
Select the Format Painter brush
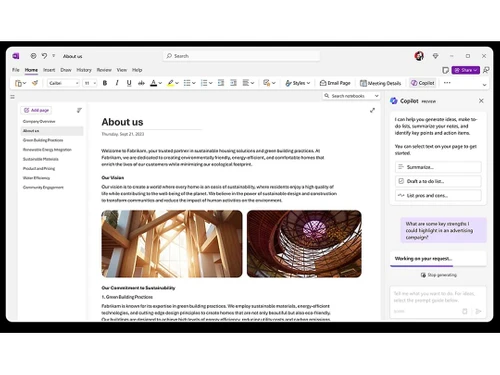click(35, 83)
